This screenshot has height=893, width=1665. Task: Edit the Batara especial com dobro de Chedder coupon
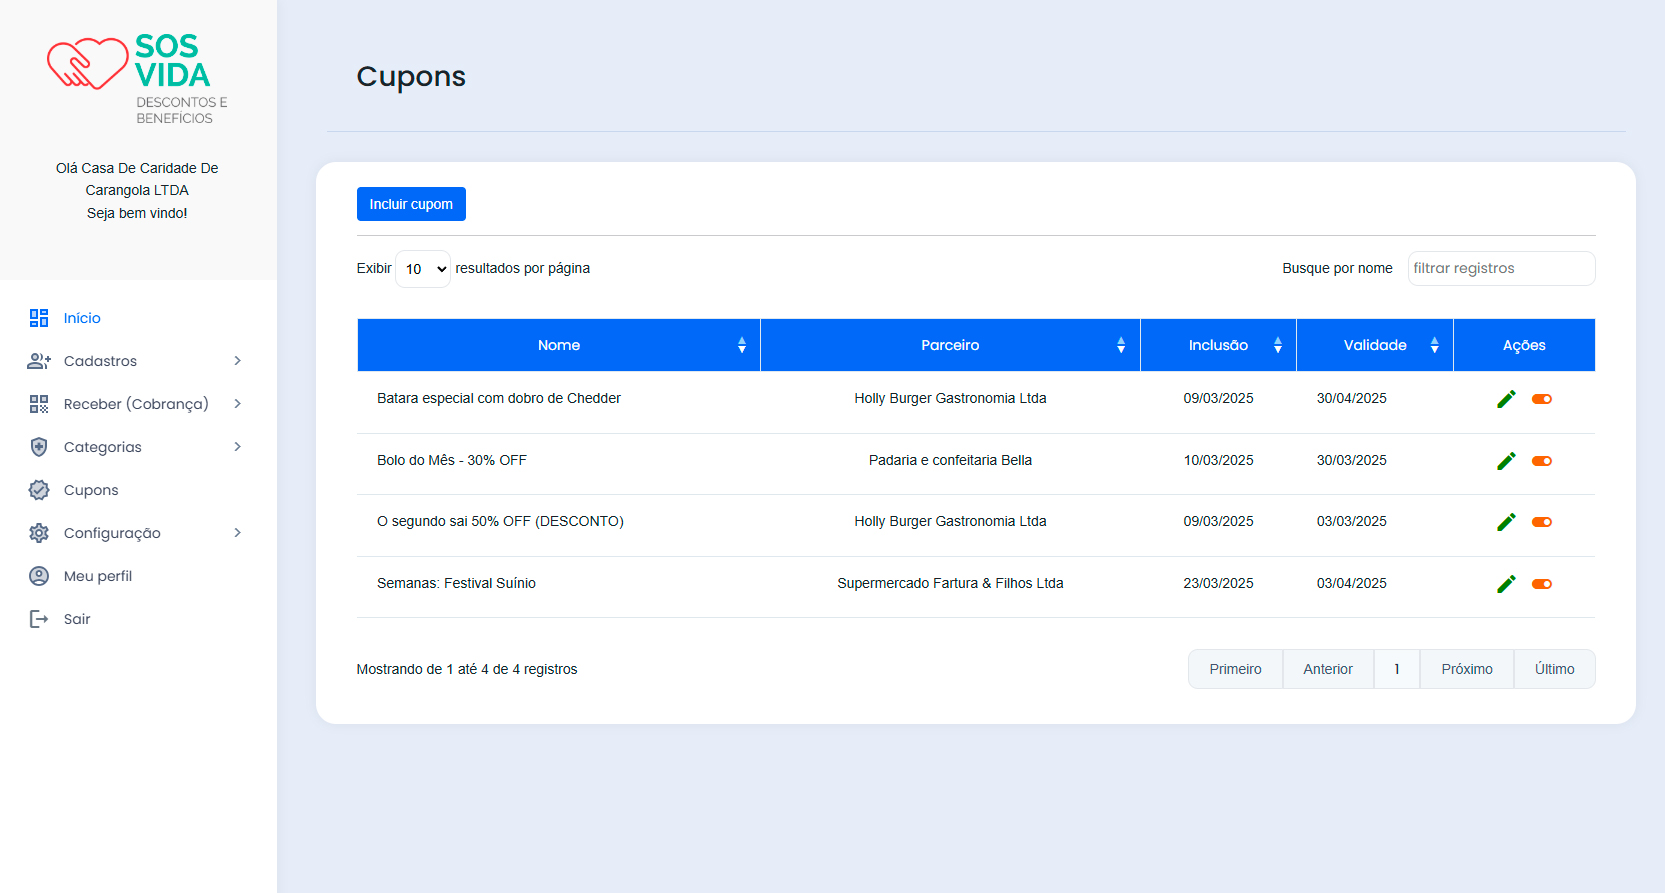[x=1506, y=399]
